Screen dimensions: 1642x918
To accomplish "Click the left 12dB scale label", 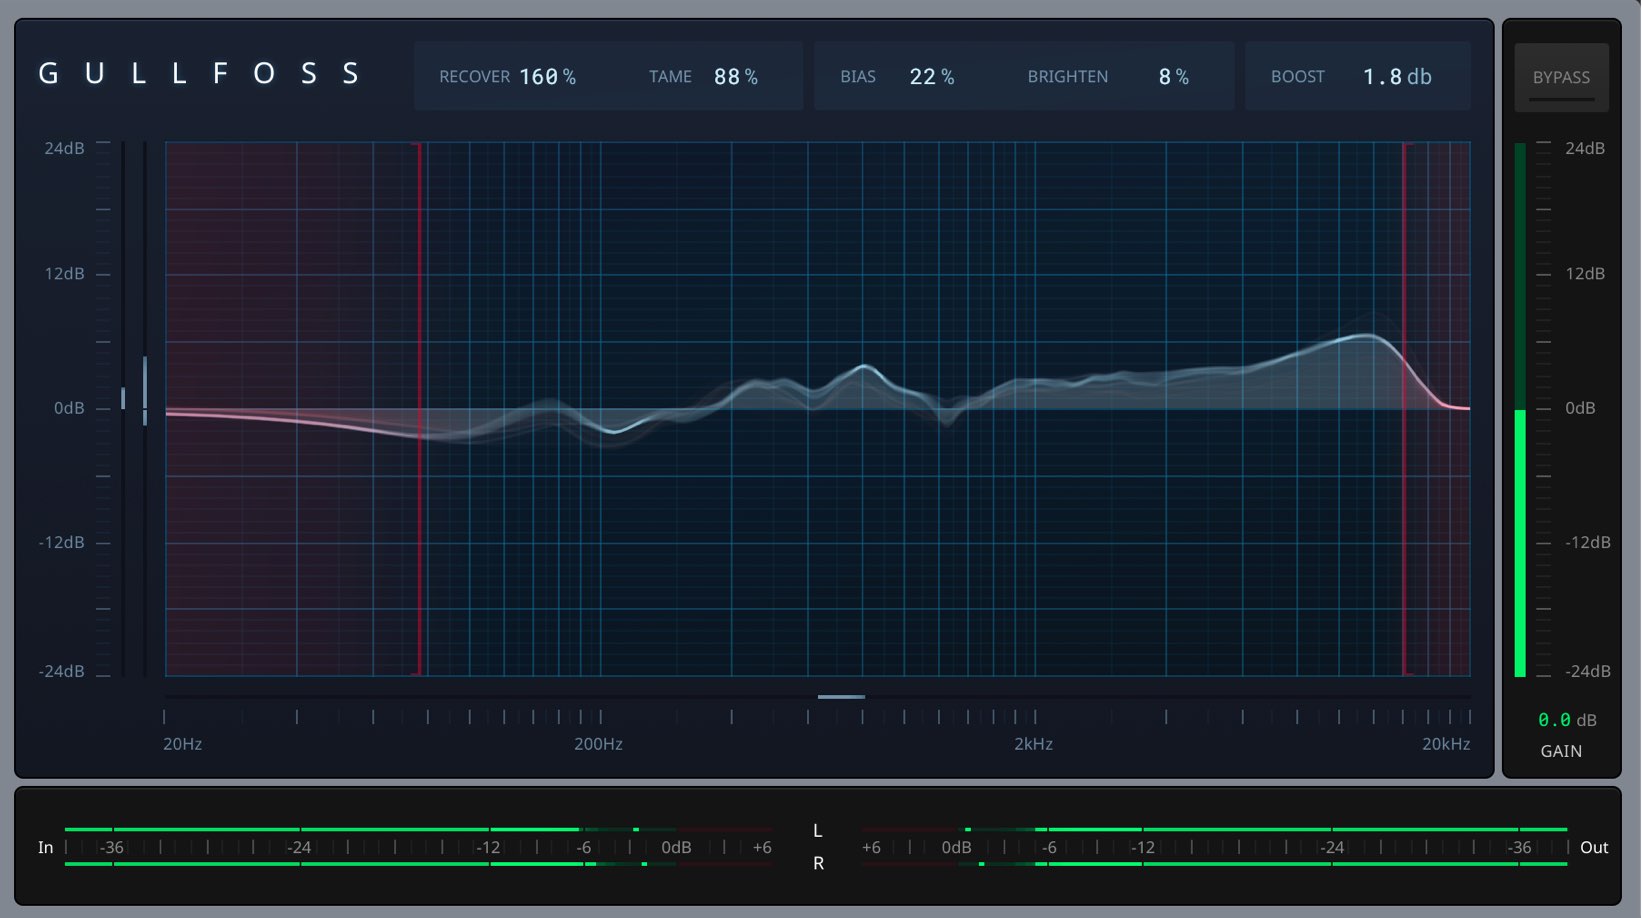I will [x=64, y=274].
